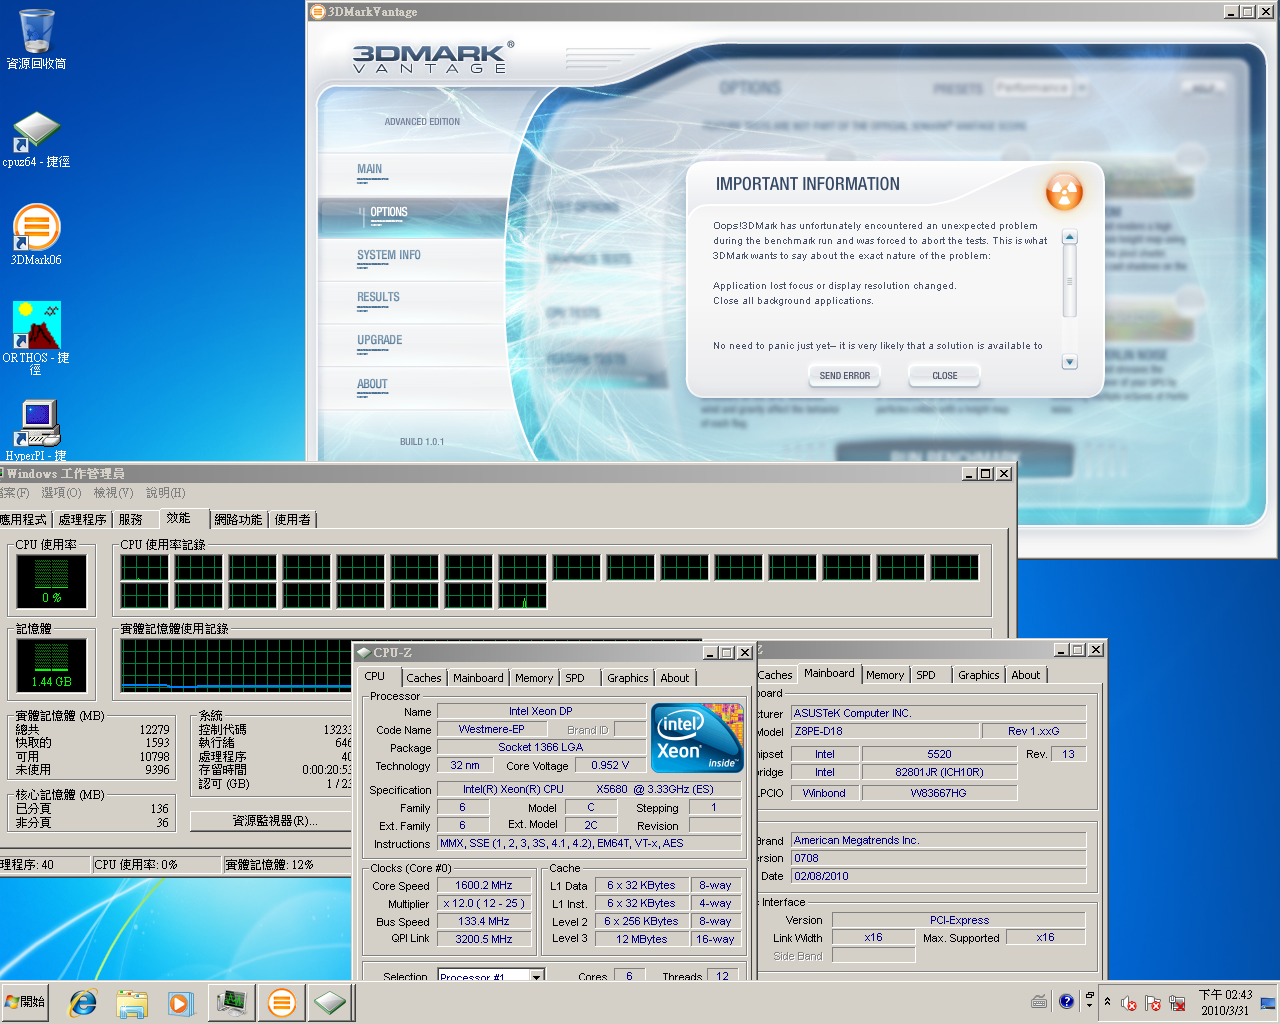This screenshot has height=1024, width=1280.
Task: Click the CPU usage 0 % meter
Action: coord(51,582)
